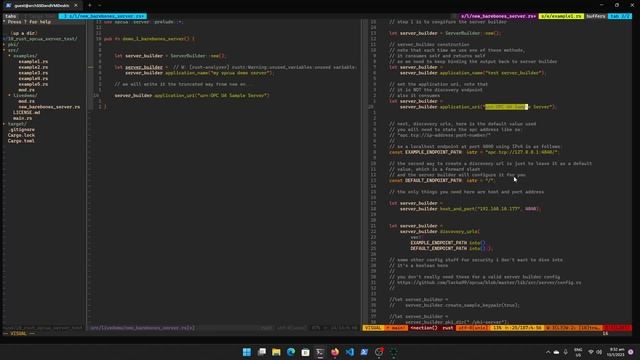Click the left pane's application_uri line
Image resolution: width=640 pixels, height=360 pixels.
click(192, 96)
